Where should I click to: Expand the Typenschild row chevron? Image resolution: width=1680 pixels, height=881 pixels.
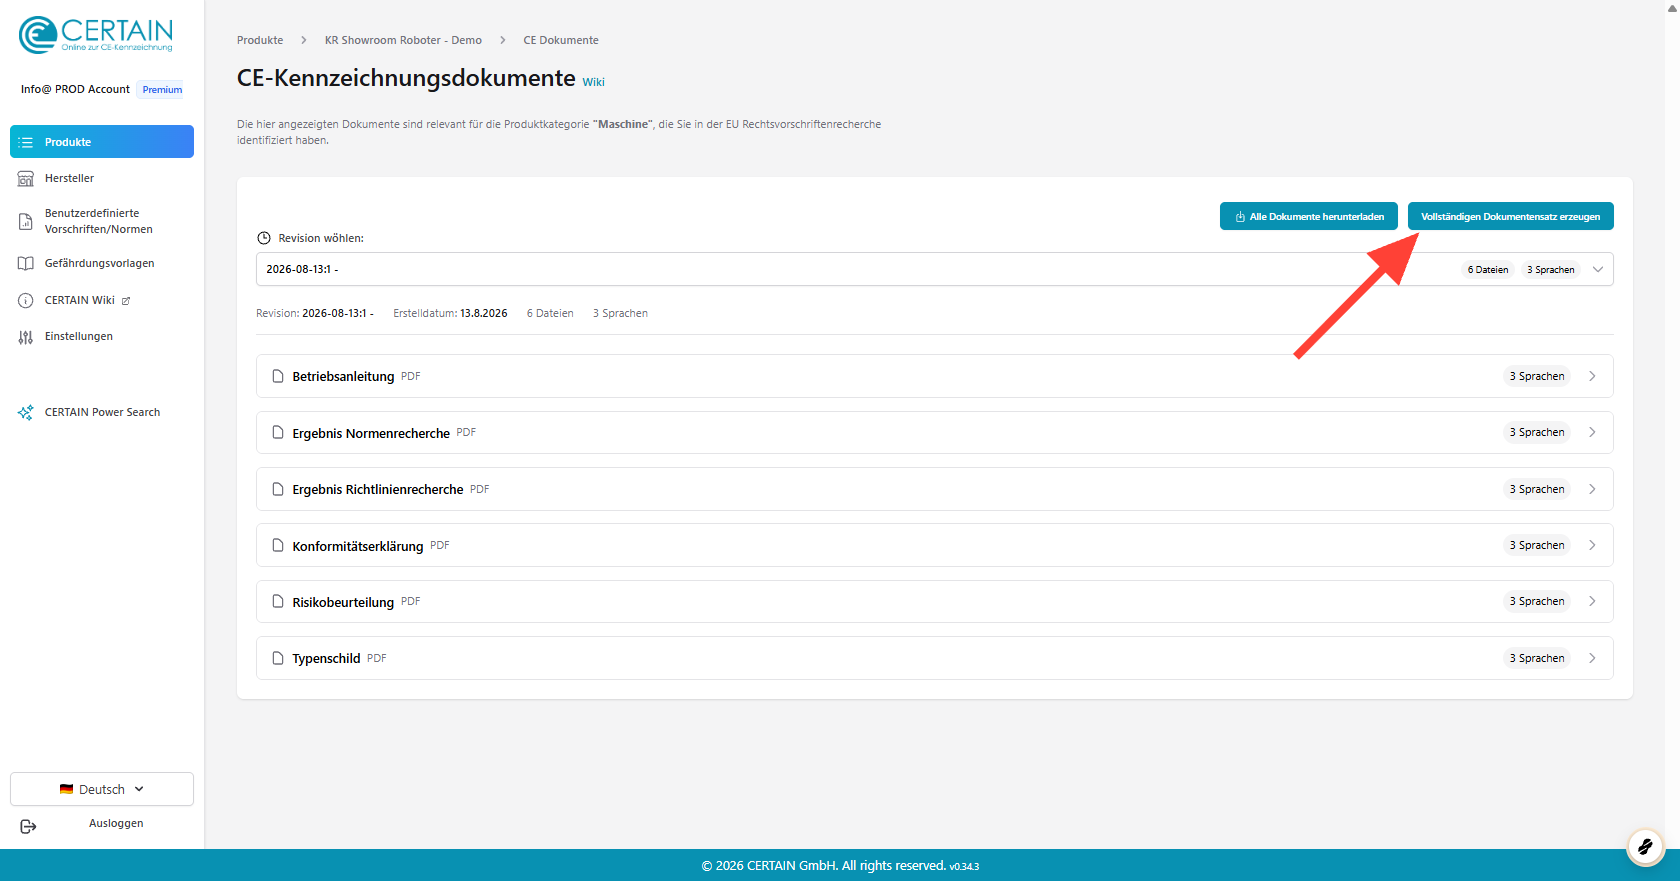tap(1592, 658)
